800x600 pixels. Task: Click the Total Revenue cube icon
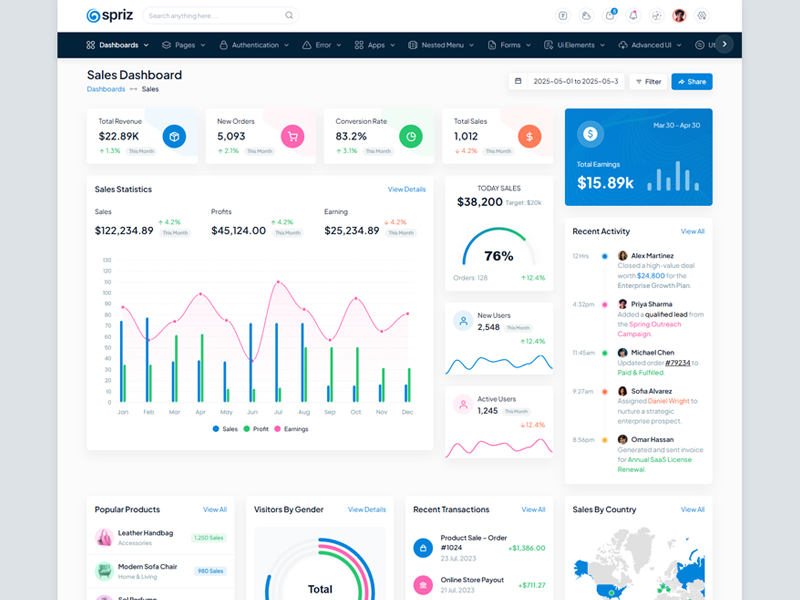pyautogui.click(x=174, y=136)
